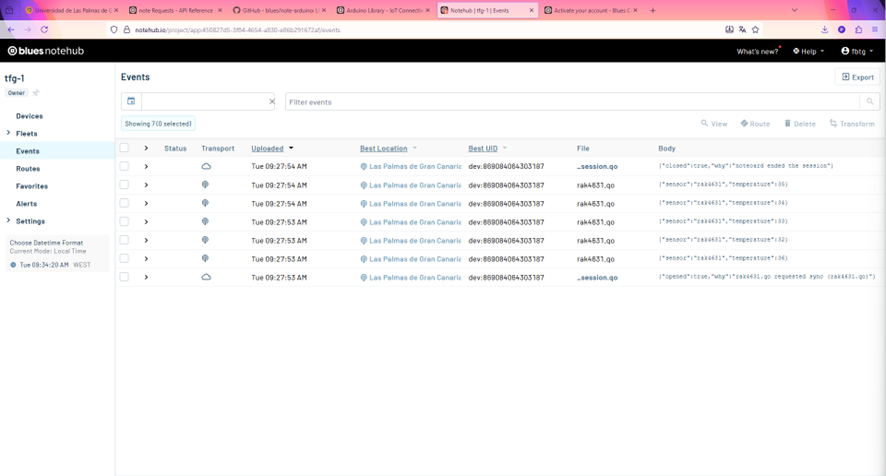Expand the temperature 33 event row
Screen dimensions: 886x476
(x=146, y=222)
